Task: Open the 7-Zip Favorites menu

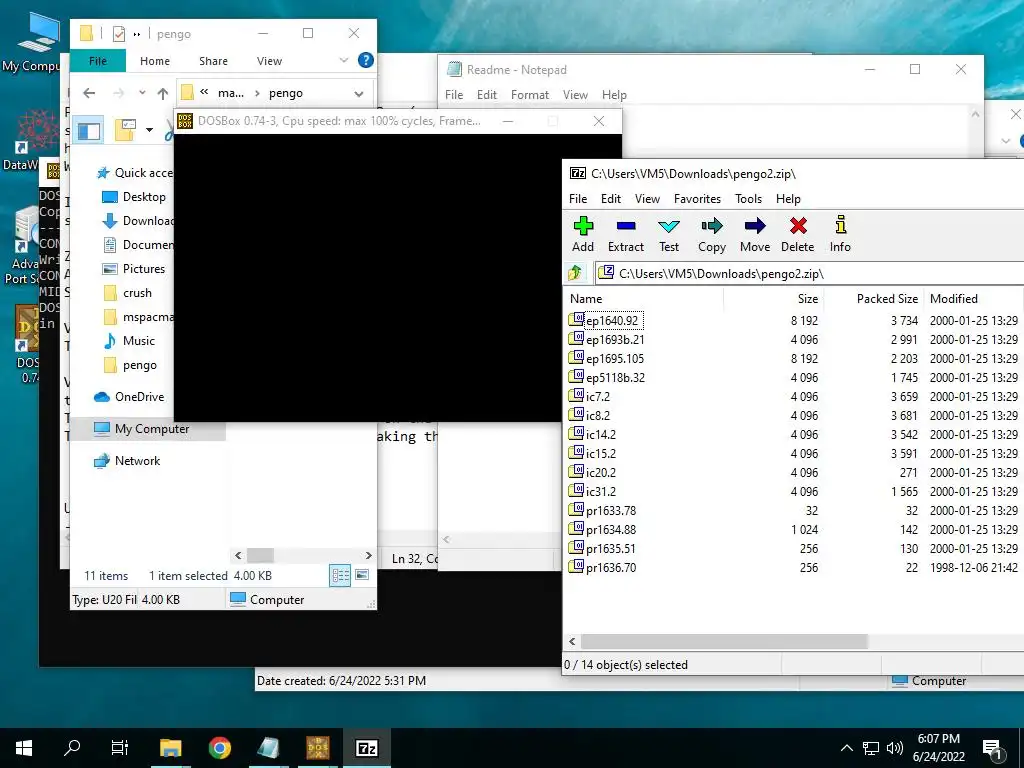Action: point(697,199)
